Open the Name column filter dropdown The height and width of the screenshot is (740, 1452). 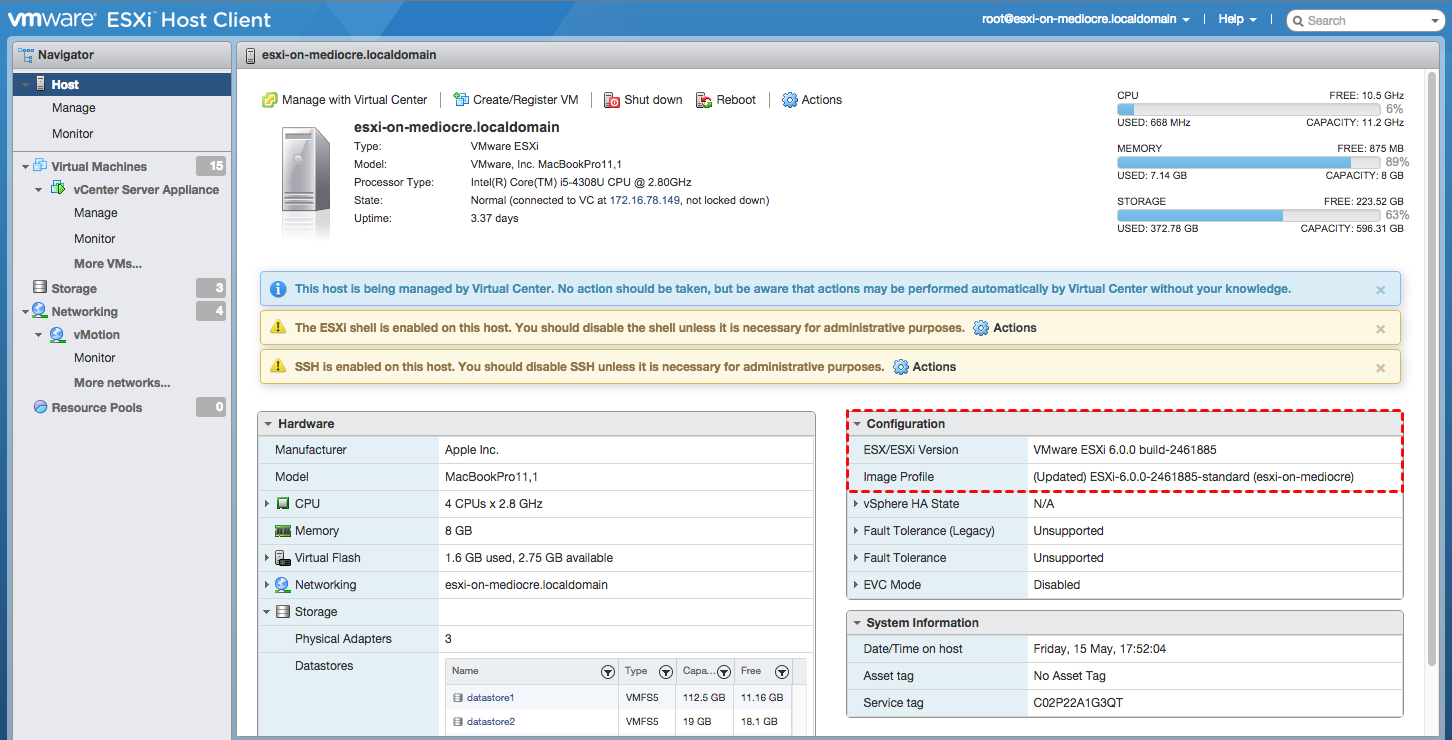pyautogui.click(x=607, y=671)
